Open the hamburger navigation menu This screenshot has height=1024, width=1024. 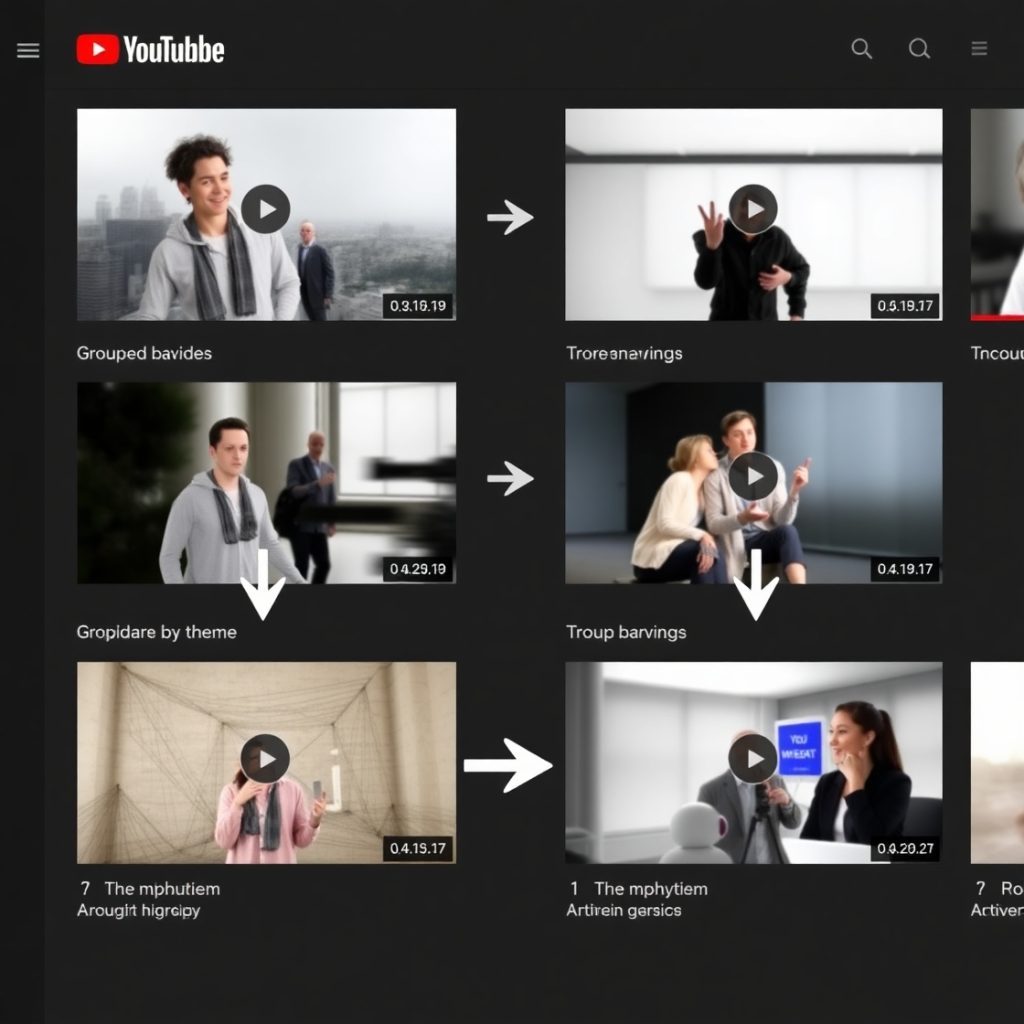[x=27, y=50]
